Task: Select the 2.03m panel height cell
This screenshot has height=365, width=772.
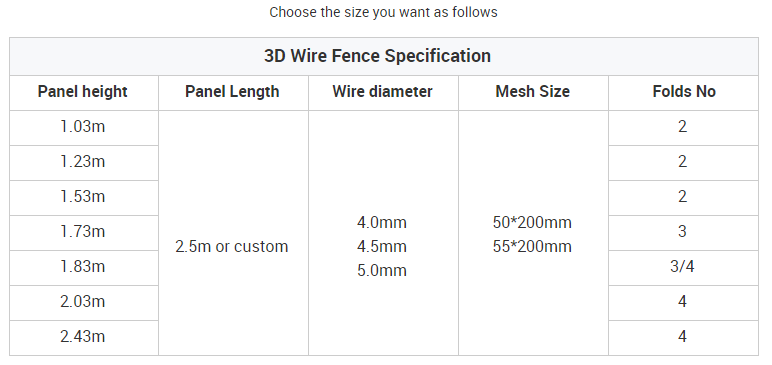Action: tap(83, 302)
